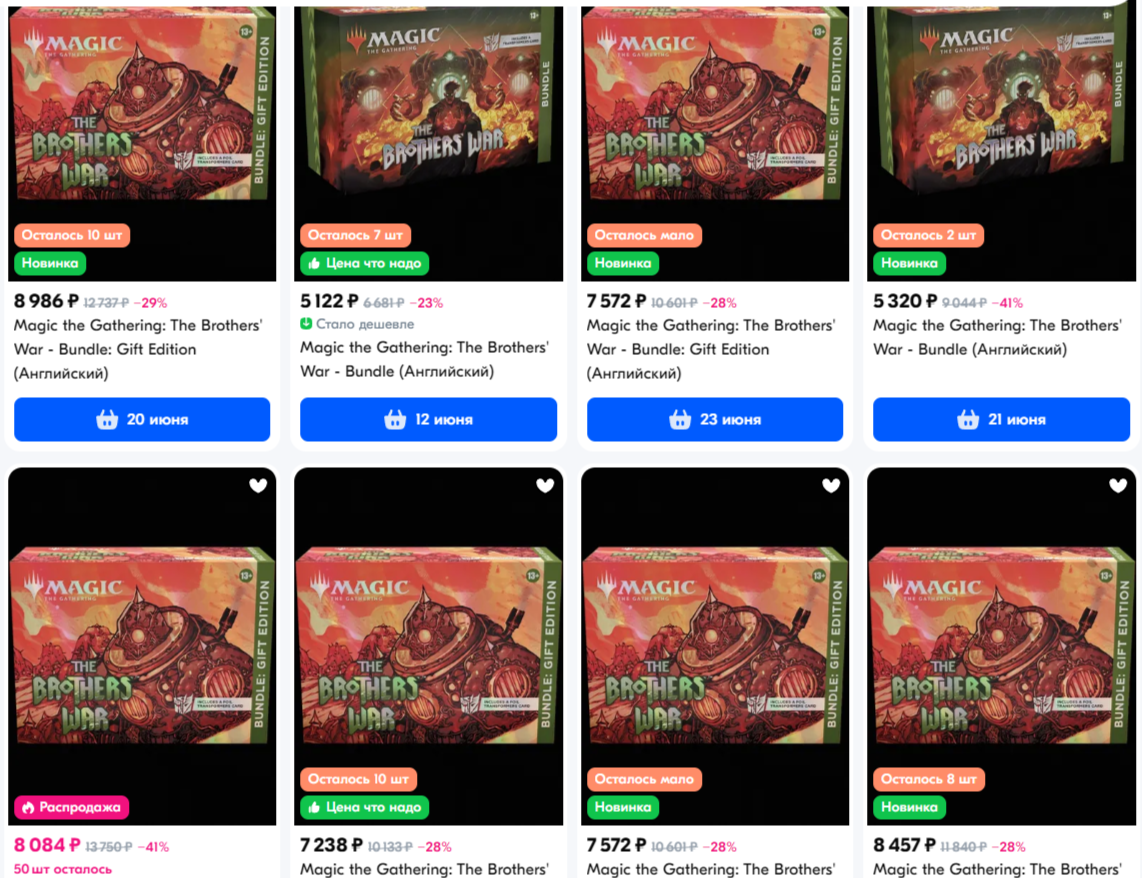The height and width of the screenshot is (878, 1142).
Task: Add to cart with 20 июня delivery
Action: [x=142, y=419]
